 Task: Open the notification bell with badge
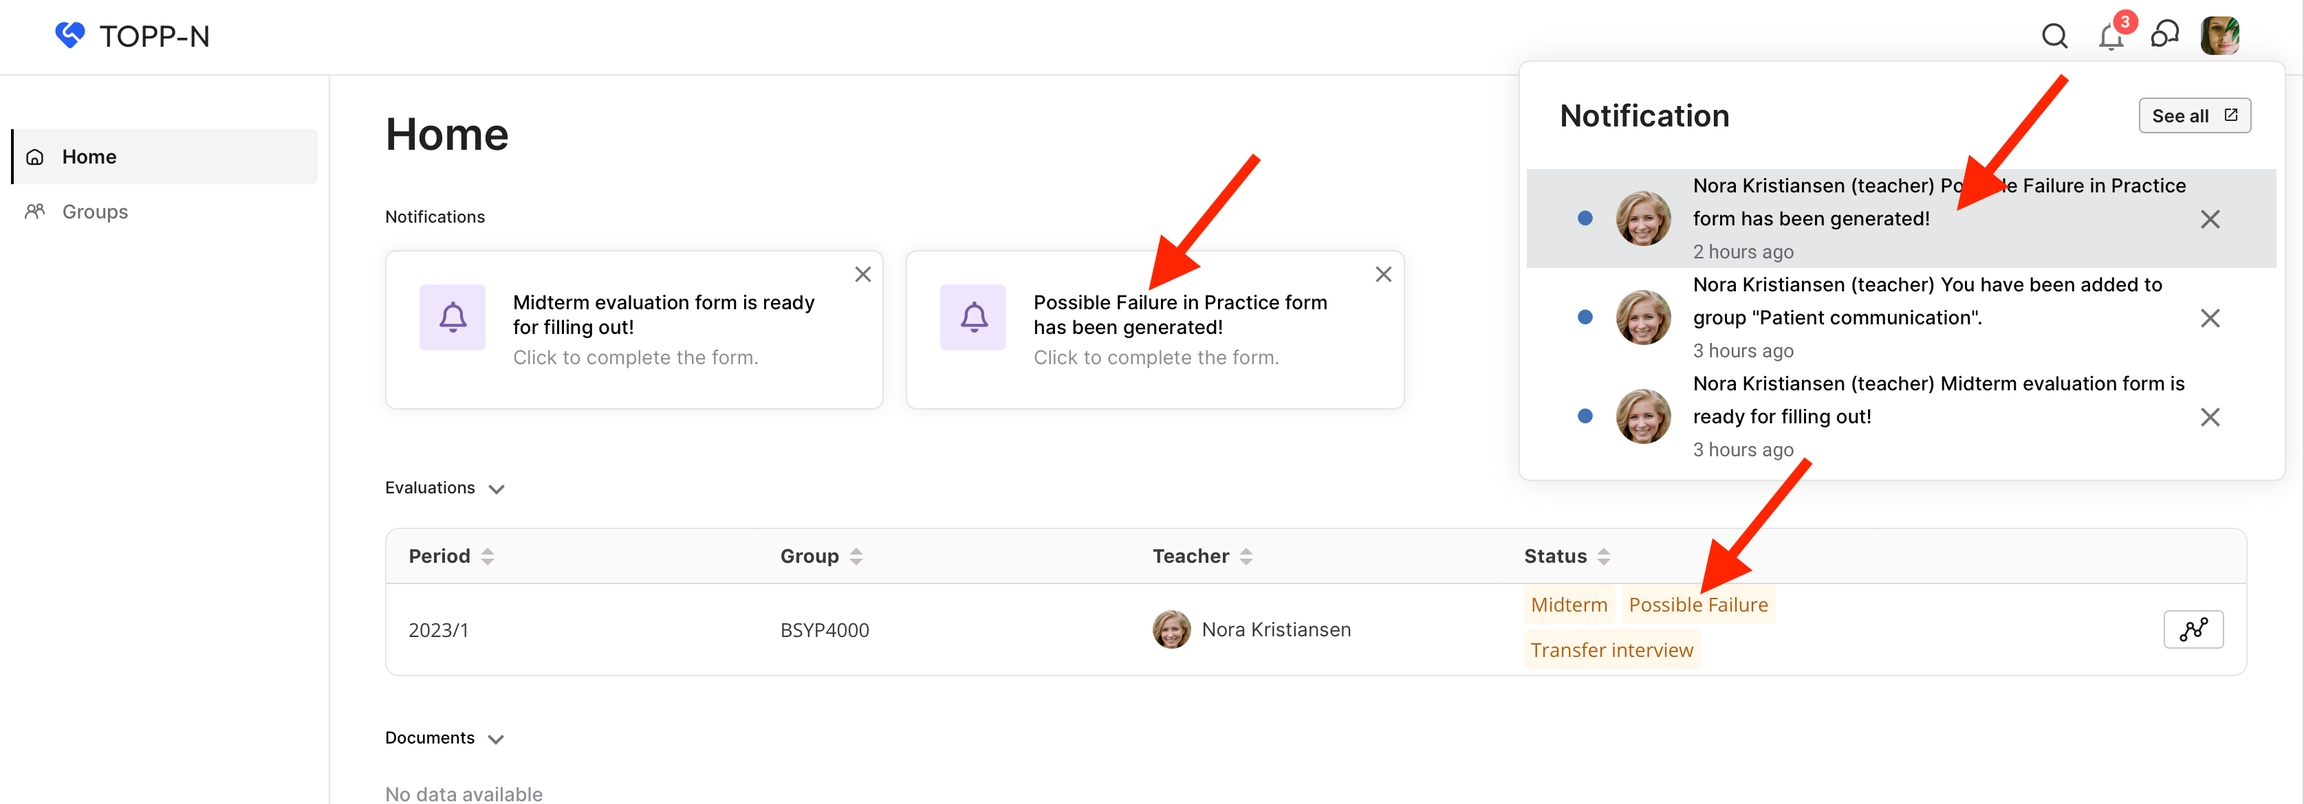click(x=2111, y=37)
